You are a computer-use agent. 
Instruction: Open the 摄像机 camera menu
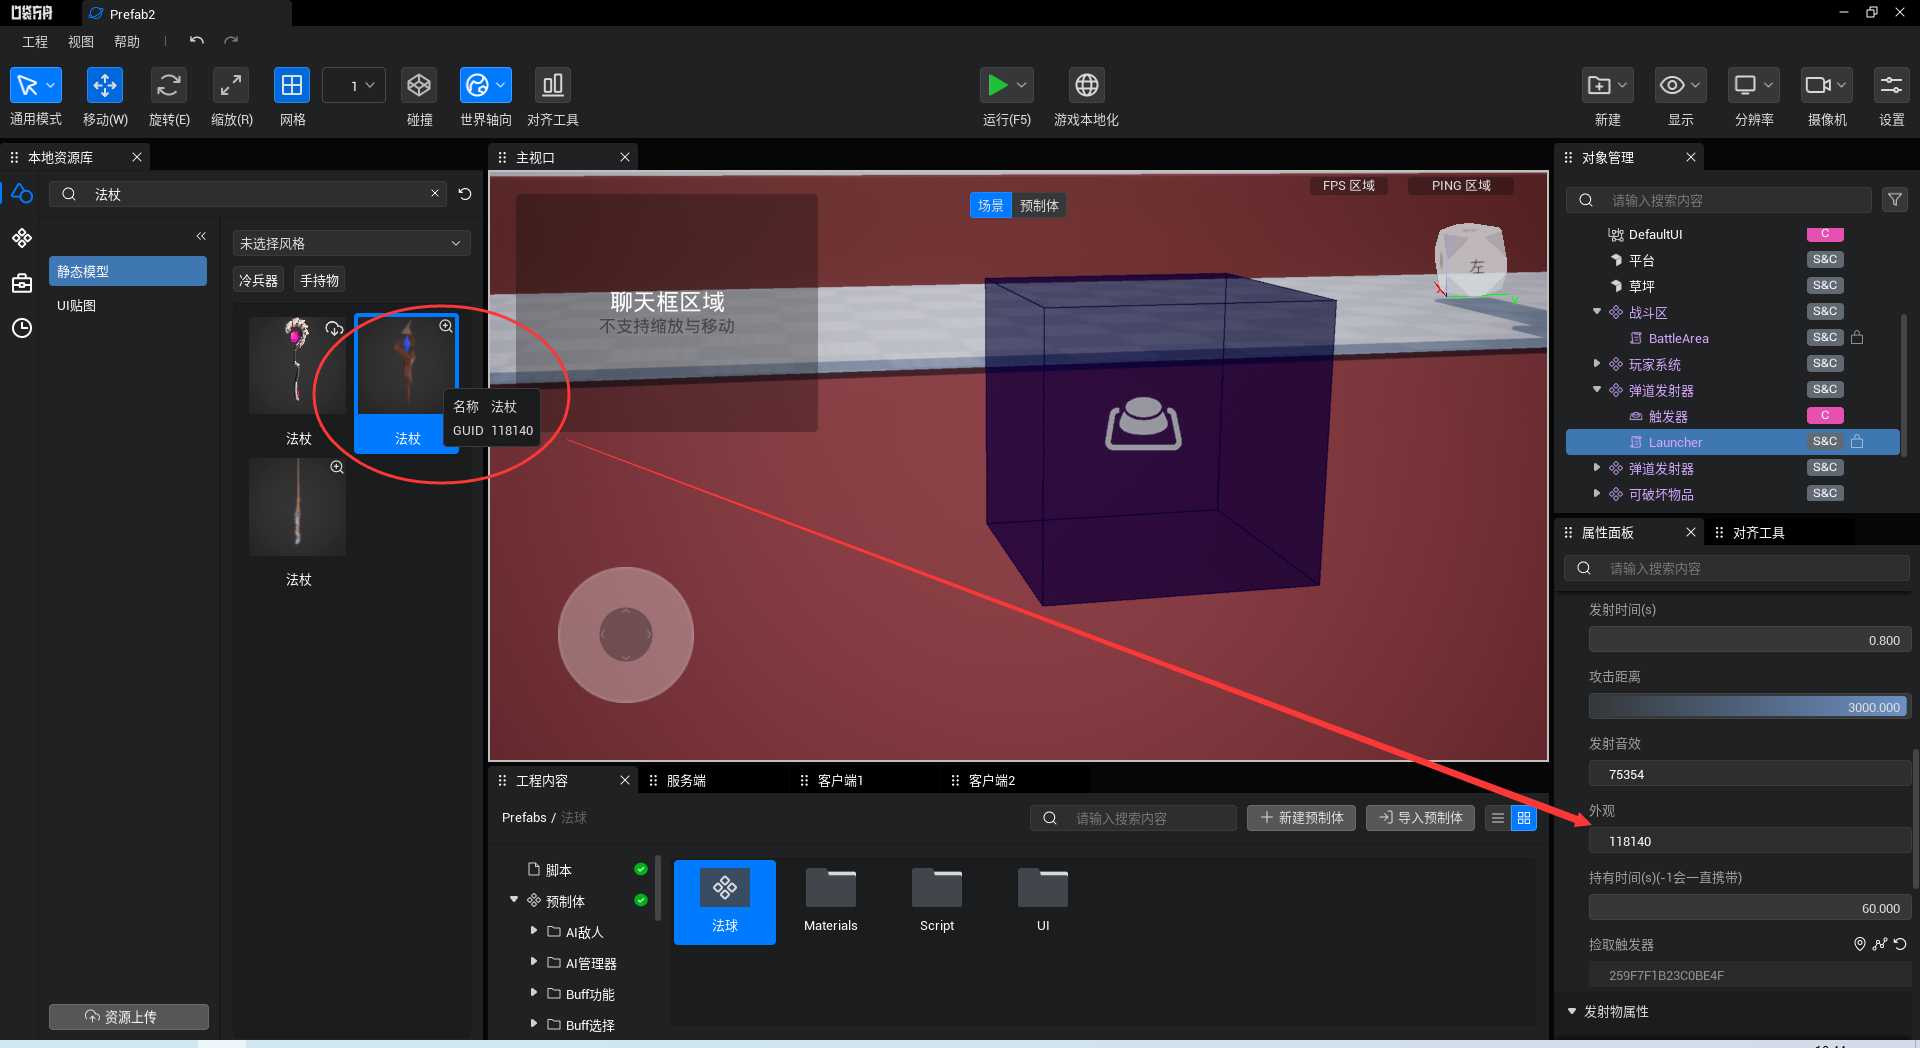point(1827,85)
